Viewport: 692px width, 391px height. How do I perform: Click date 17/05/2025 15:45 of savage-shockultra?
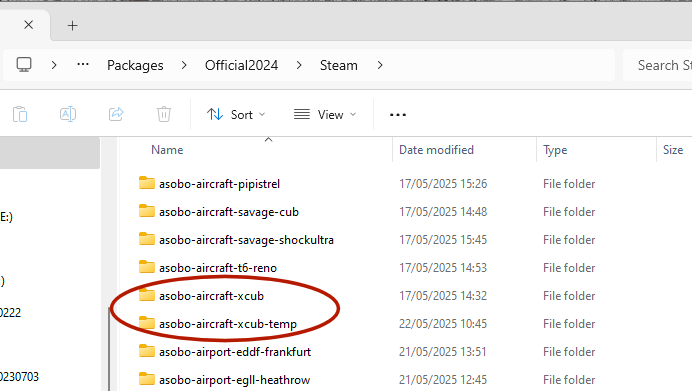click(x=443, y=240)
